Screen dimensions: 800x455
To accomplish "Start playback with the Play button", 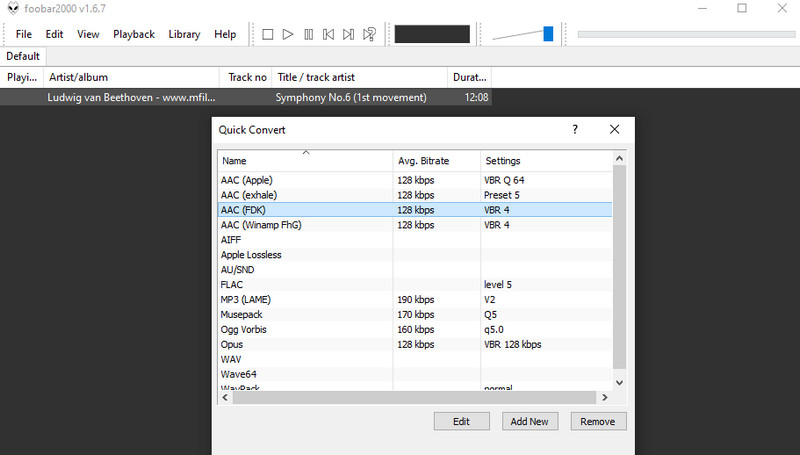I will 288,34.
